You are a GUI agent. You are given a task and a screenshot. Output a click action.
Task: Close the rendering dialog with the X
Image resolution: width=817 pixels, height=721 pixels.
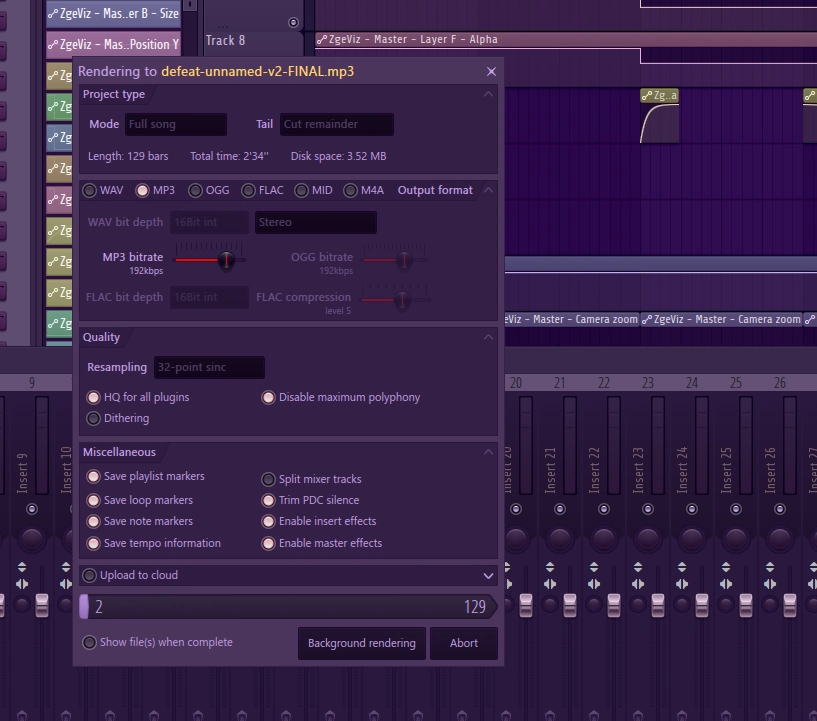pyautogui.click(x=491, y=72)
